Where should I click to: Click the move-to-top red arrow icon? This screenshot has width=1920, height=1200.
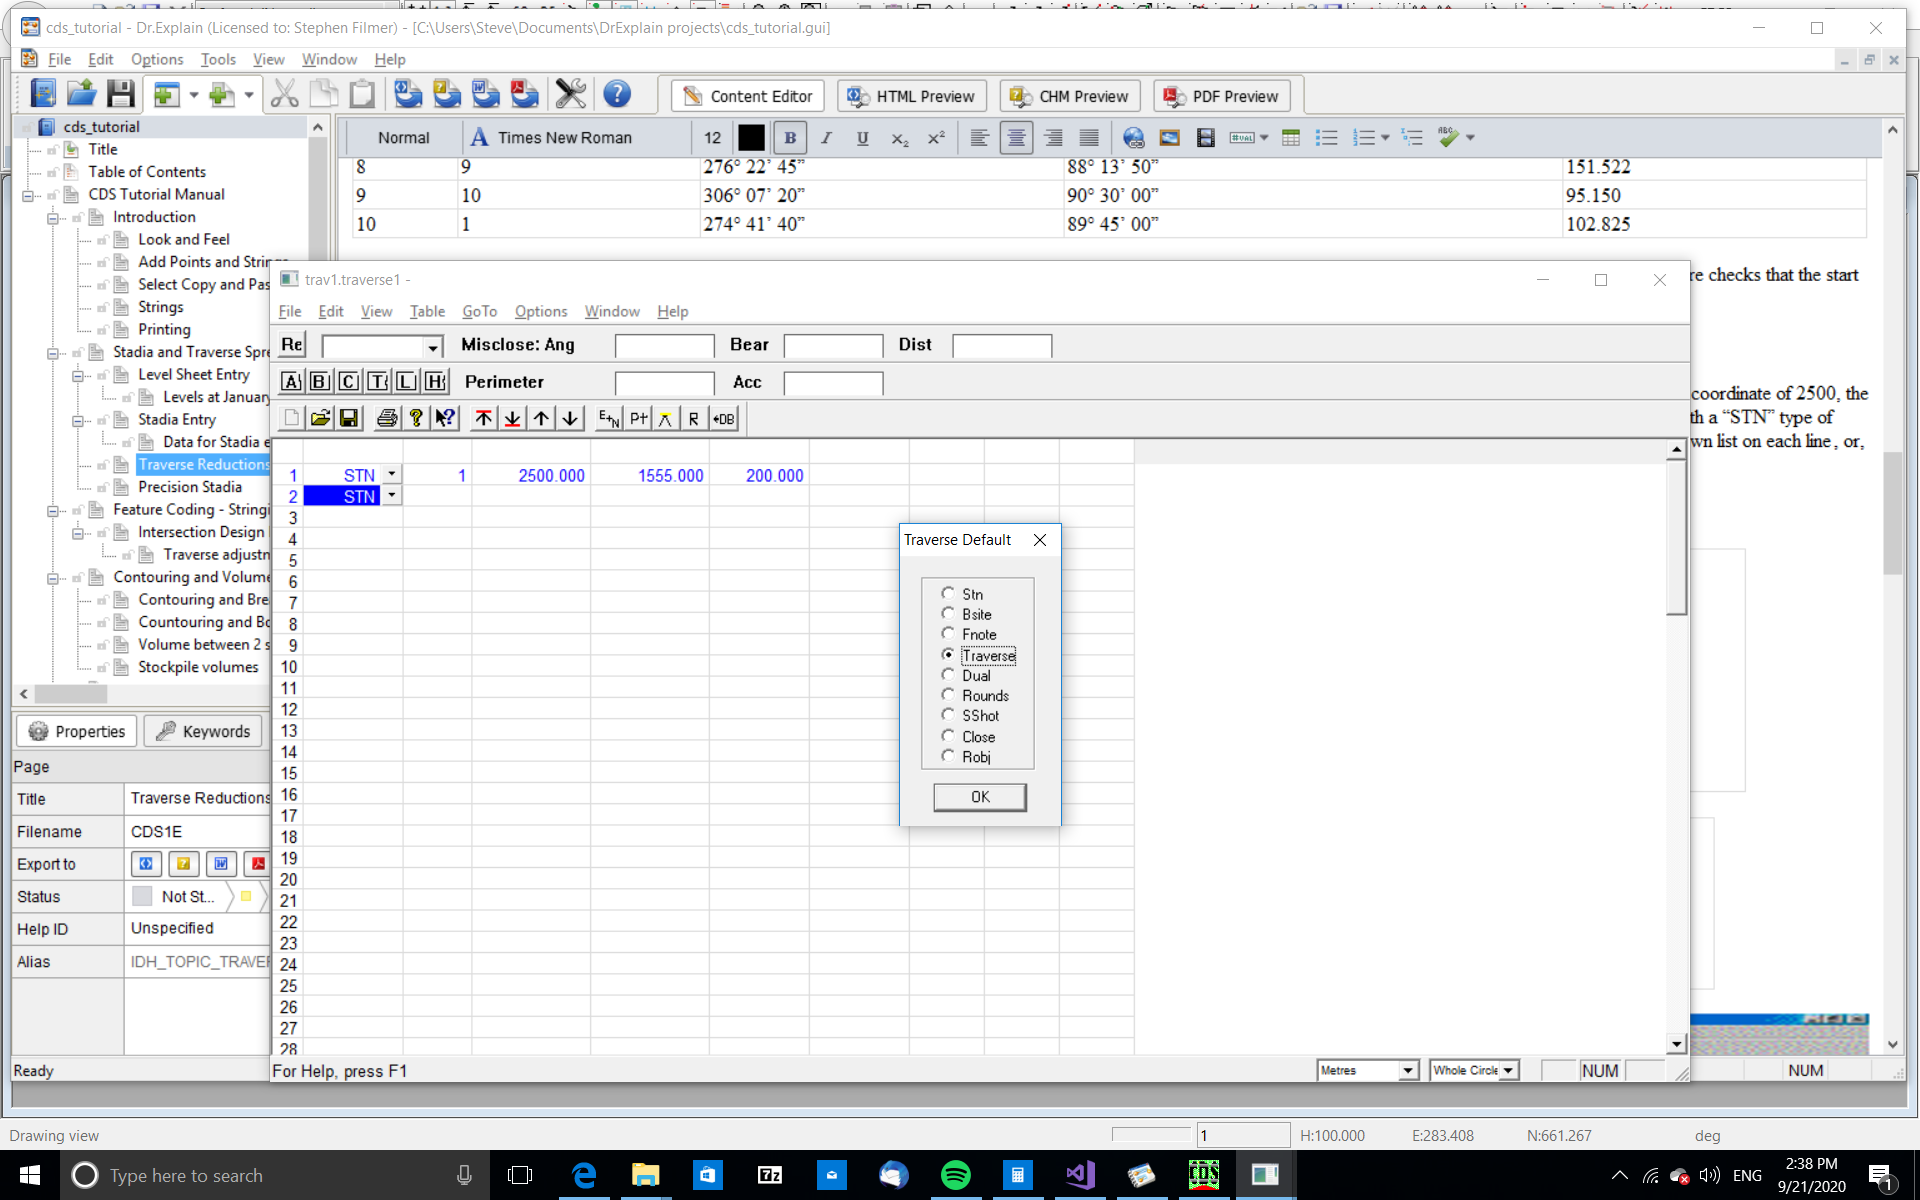click(483, 418)
